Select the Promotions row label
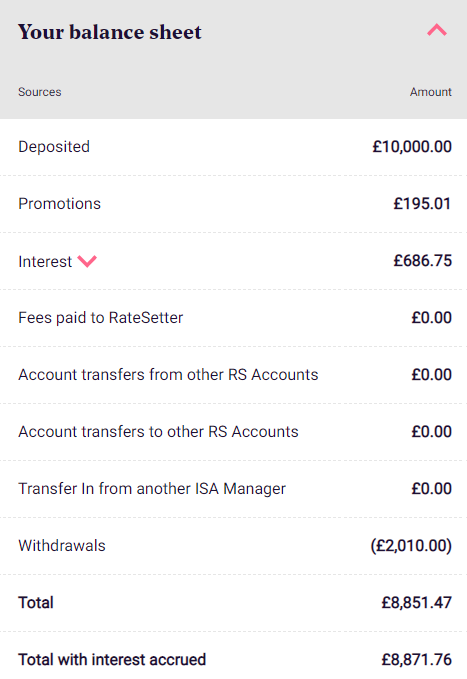Image resolution: width=467 pixels, height=679 pixels. pyautogui.click(x=59, y=204)
